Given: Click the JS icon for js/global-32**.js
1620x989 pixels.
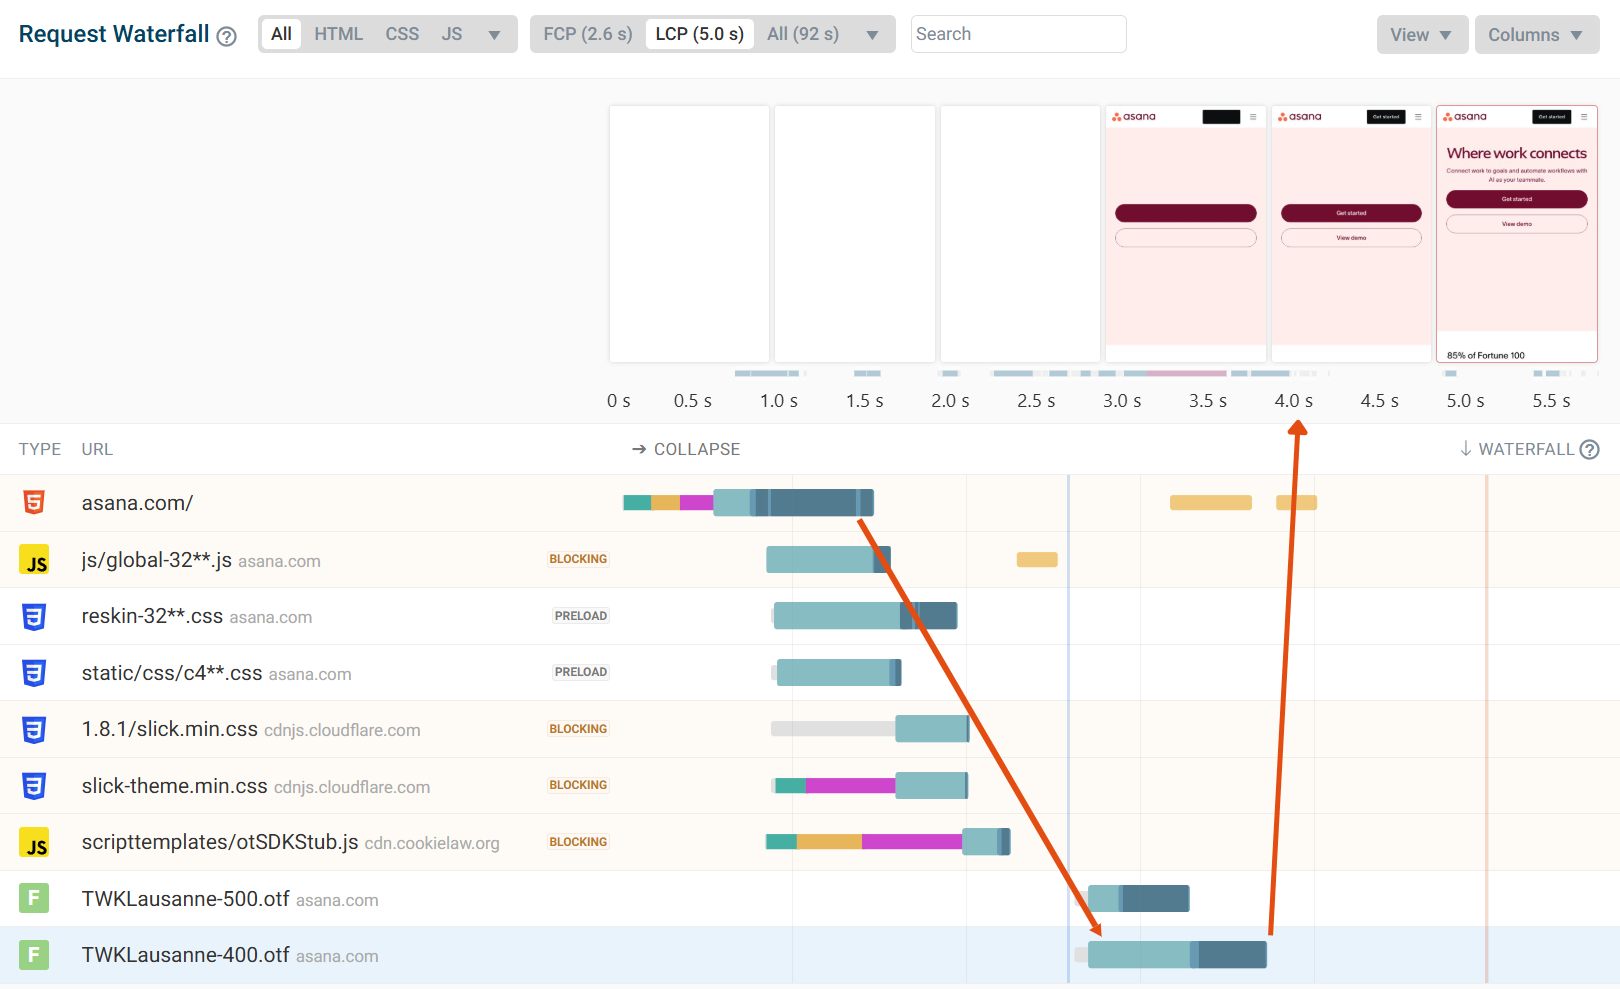Looking at the screenshot, I should [34, 559].
